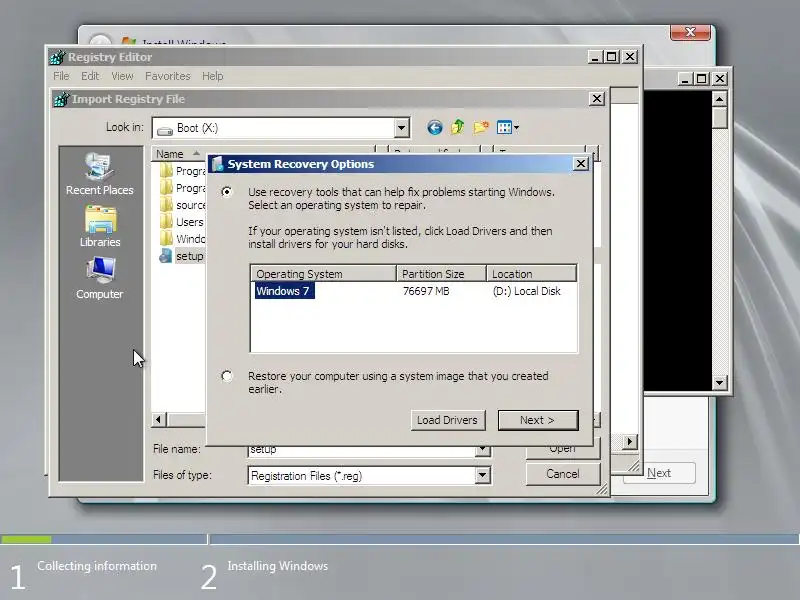Screen dimensions: 800x600
Task: Select the Windows folder in file list
Action: pos(183,239)
